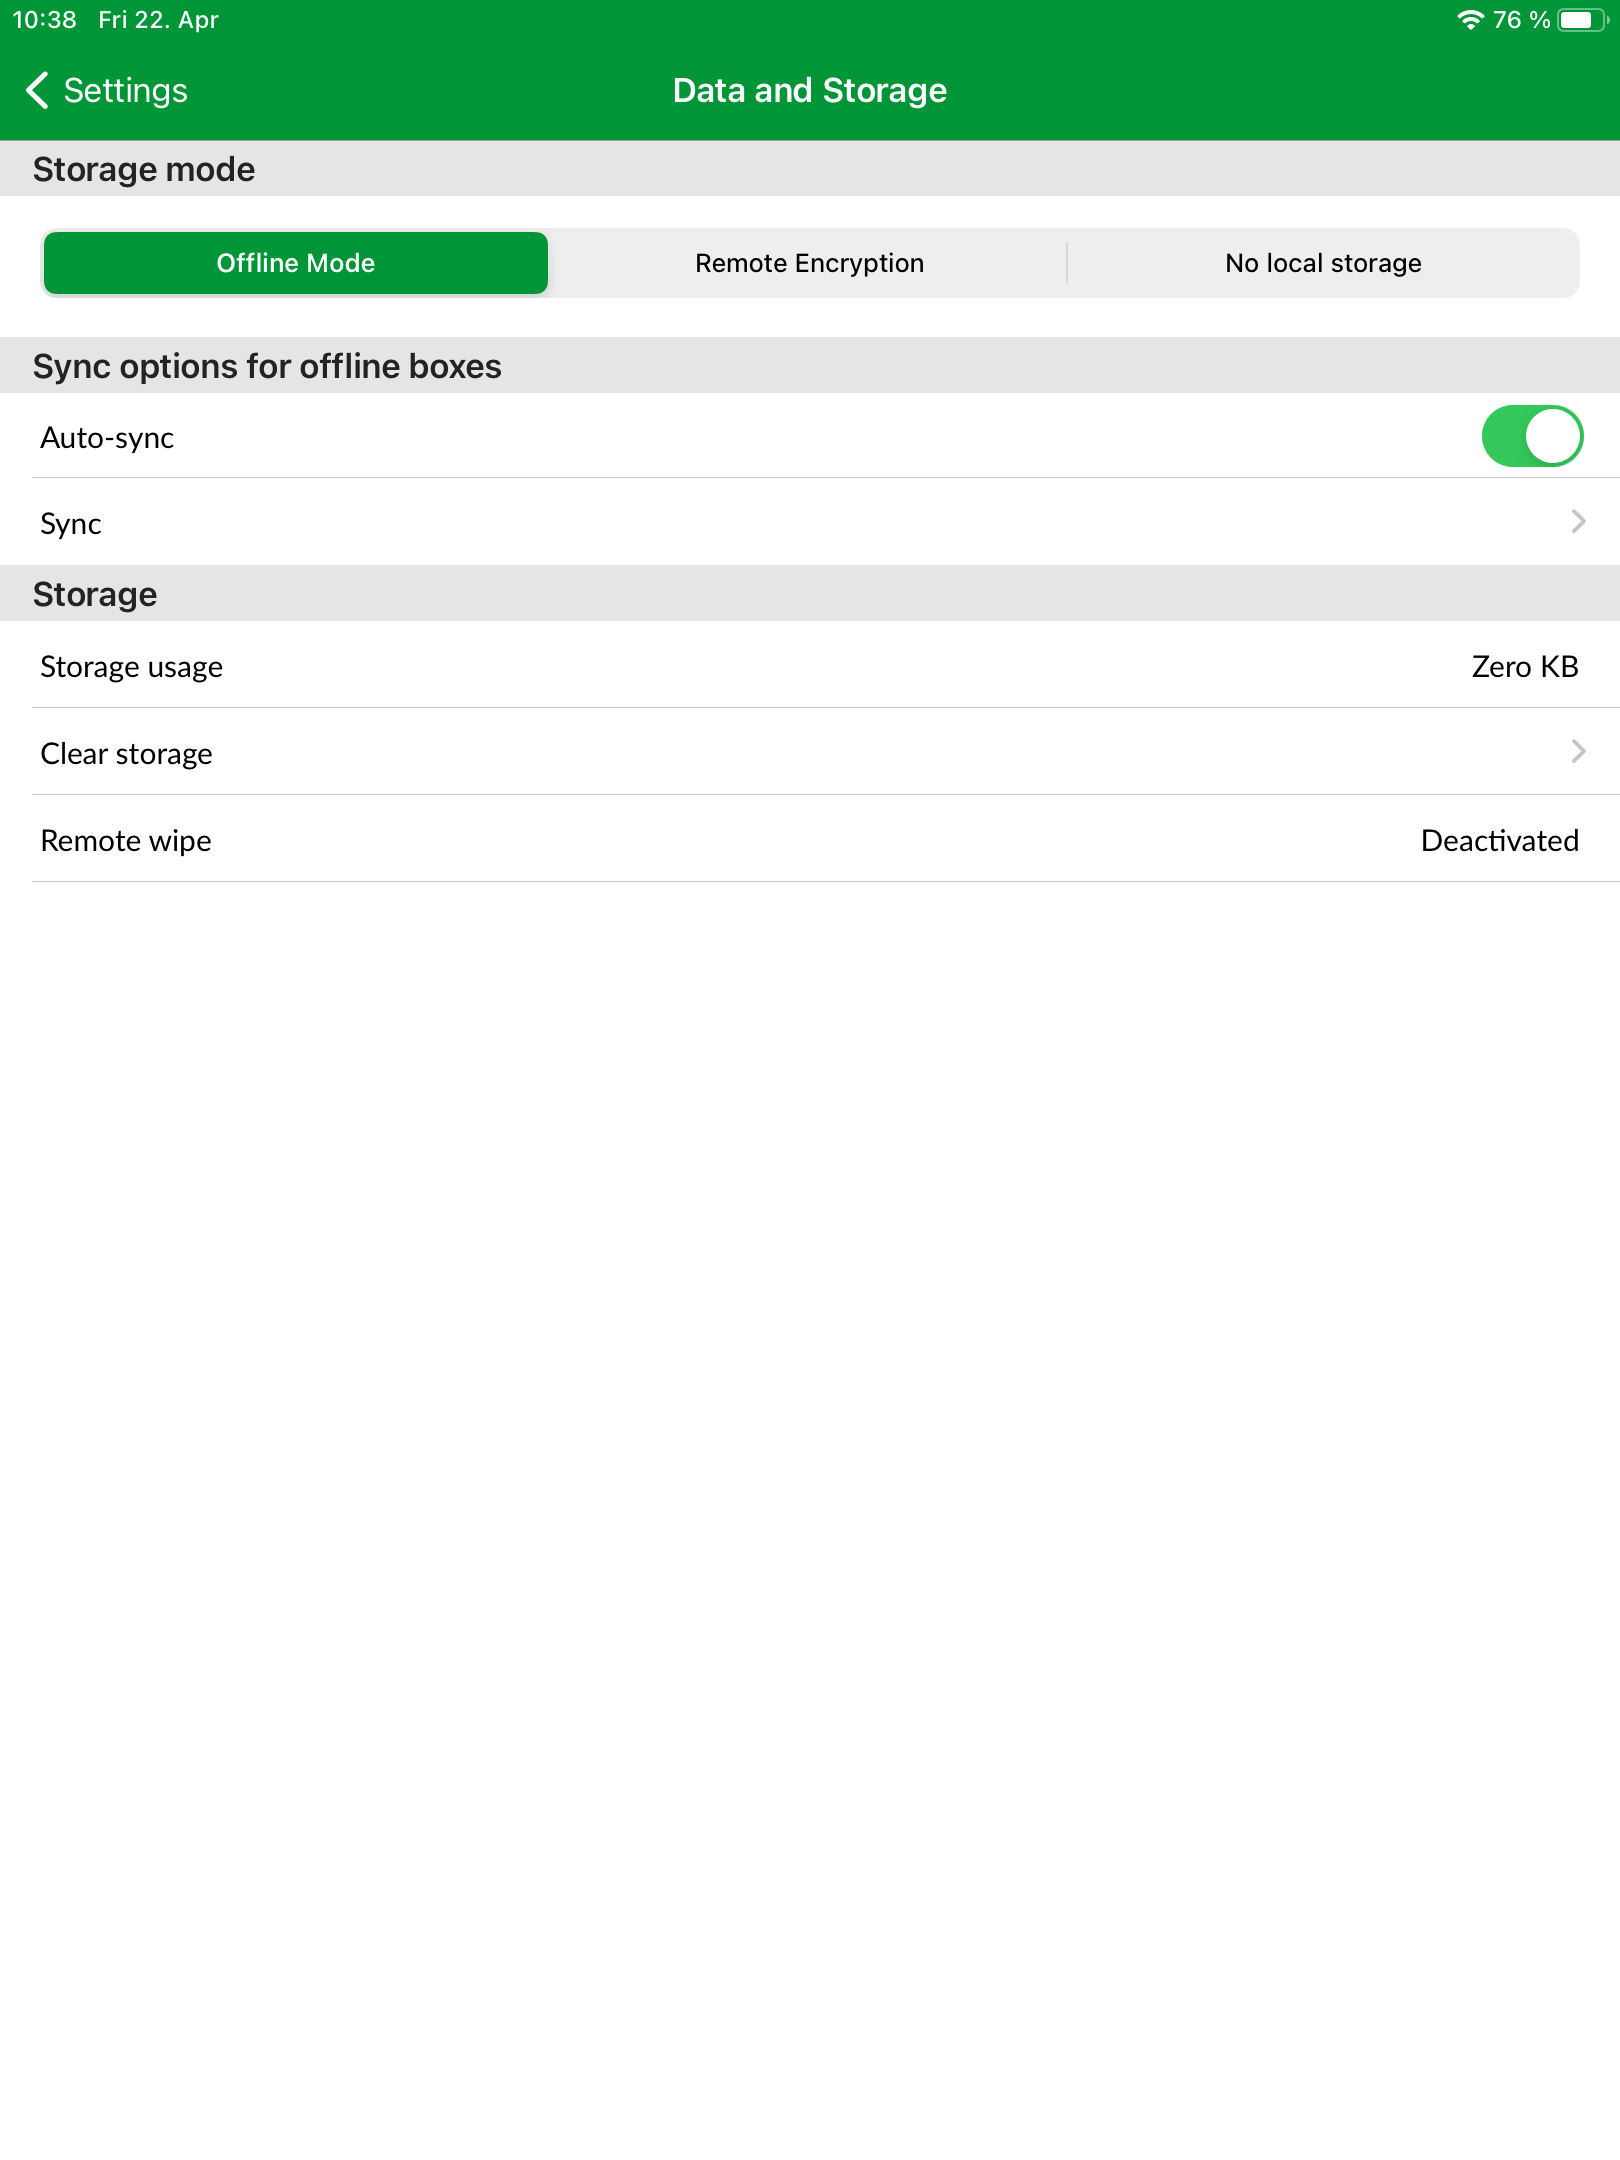Toggle the Auto-sync switch off
Screen dimensions: 1620x2160
(x=1531, y=436)
